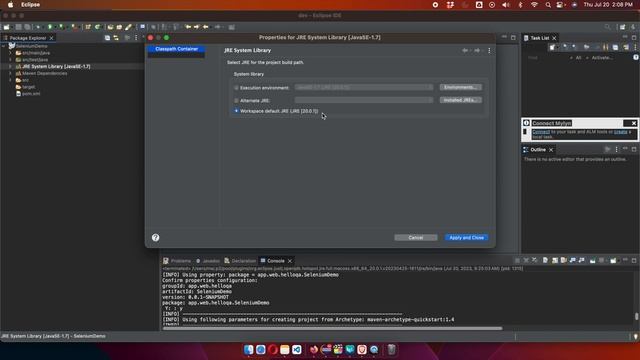Viewport: 640px width, 360px height.
Task: Click the green Run button in toolbar
Action: (50, 27)
